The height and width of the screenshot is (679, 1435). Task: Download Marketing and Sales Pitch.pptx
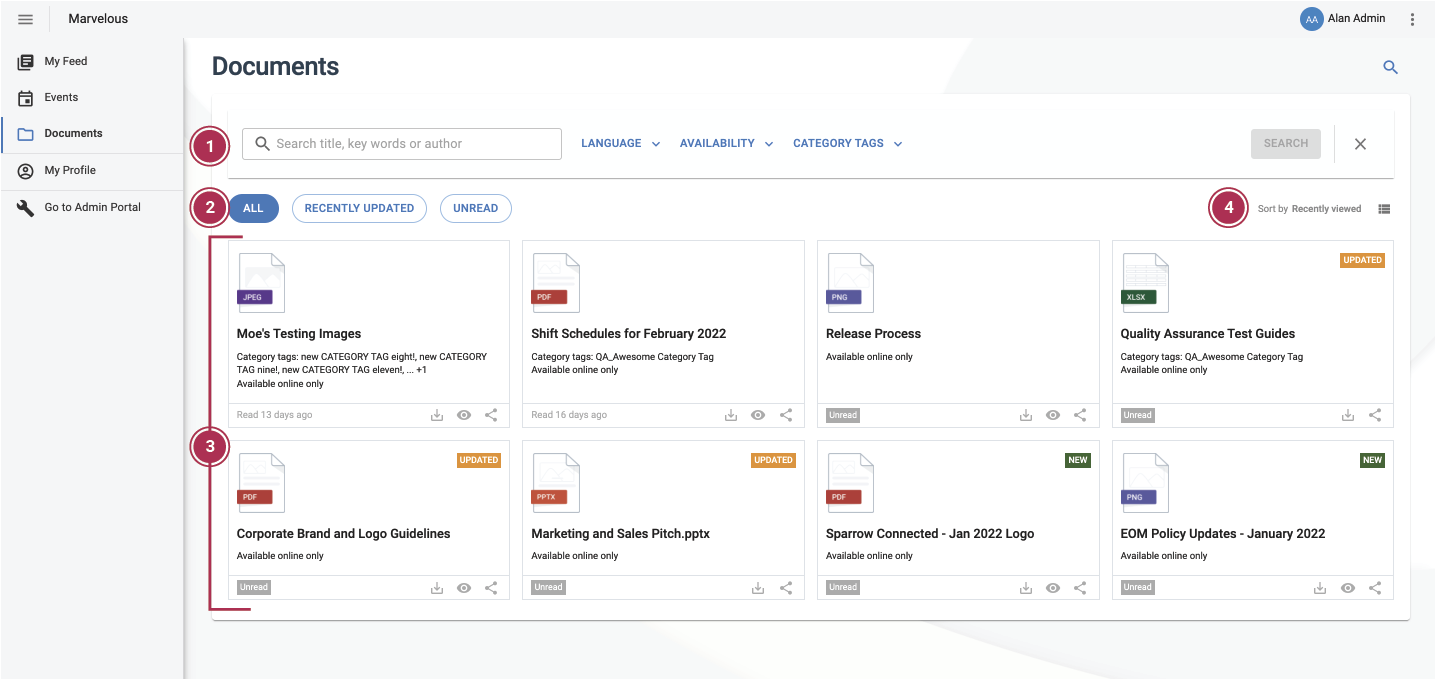pos(758,588)
